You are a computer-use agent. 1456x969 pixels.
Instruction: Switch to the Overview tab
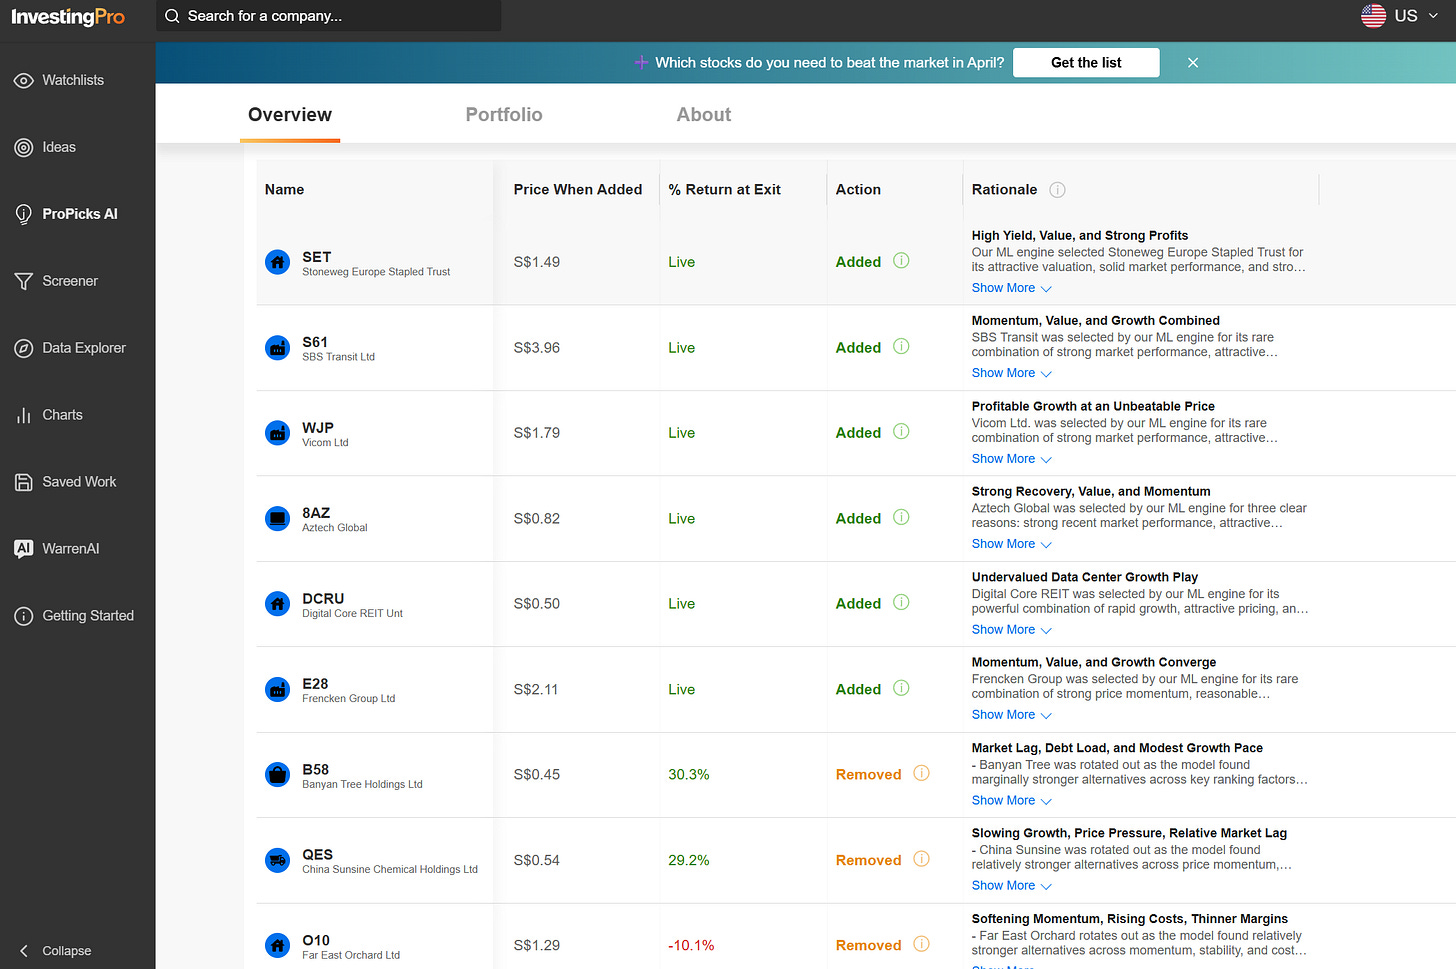290,115
